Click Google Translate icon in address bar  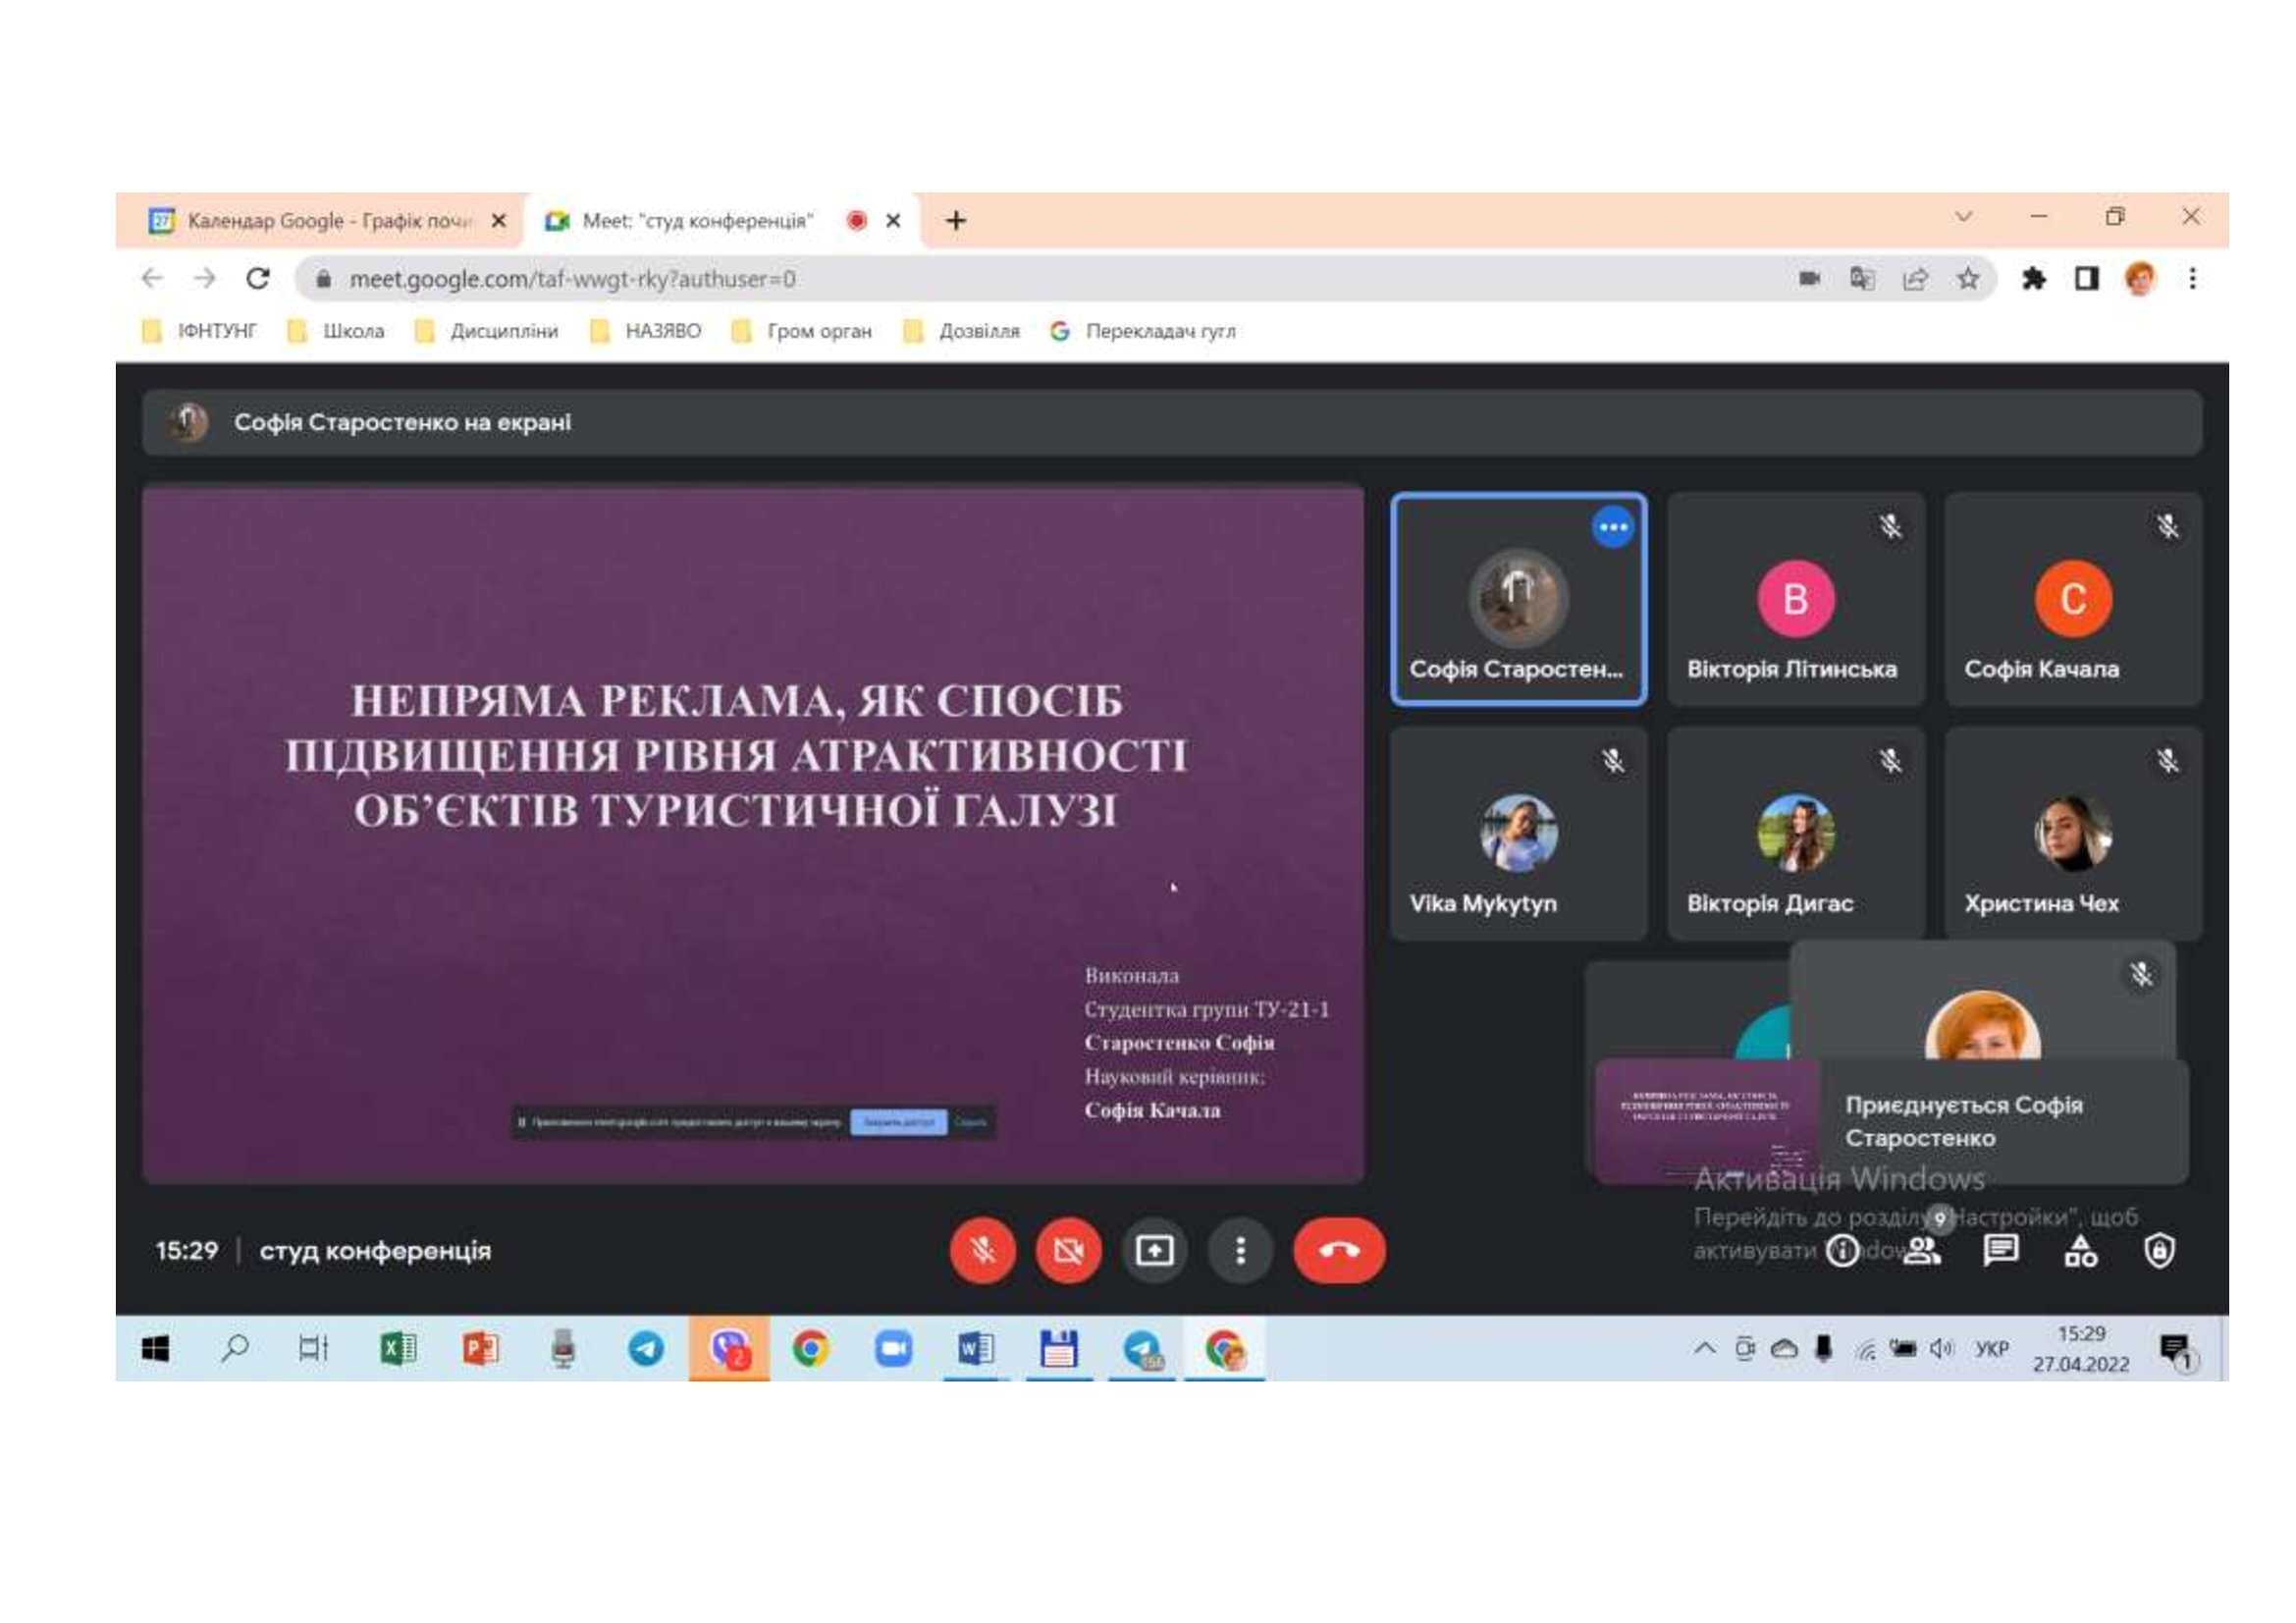(x=1861, y=279)
